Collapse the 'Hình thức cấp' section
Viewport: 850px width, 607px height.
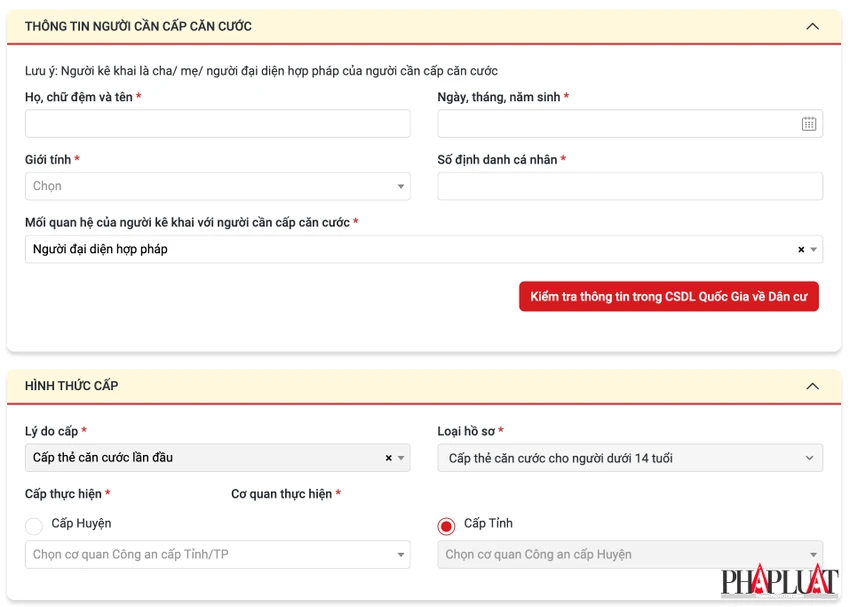pos(812,386)
